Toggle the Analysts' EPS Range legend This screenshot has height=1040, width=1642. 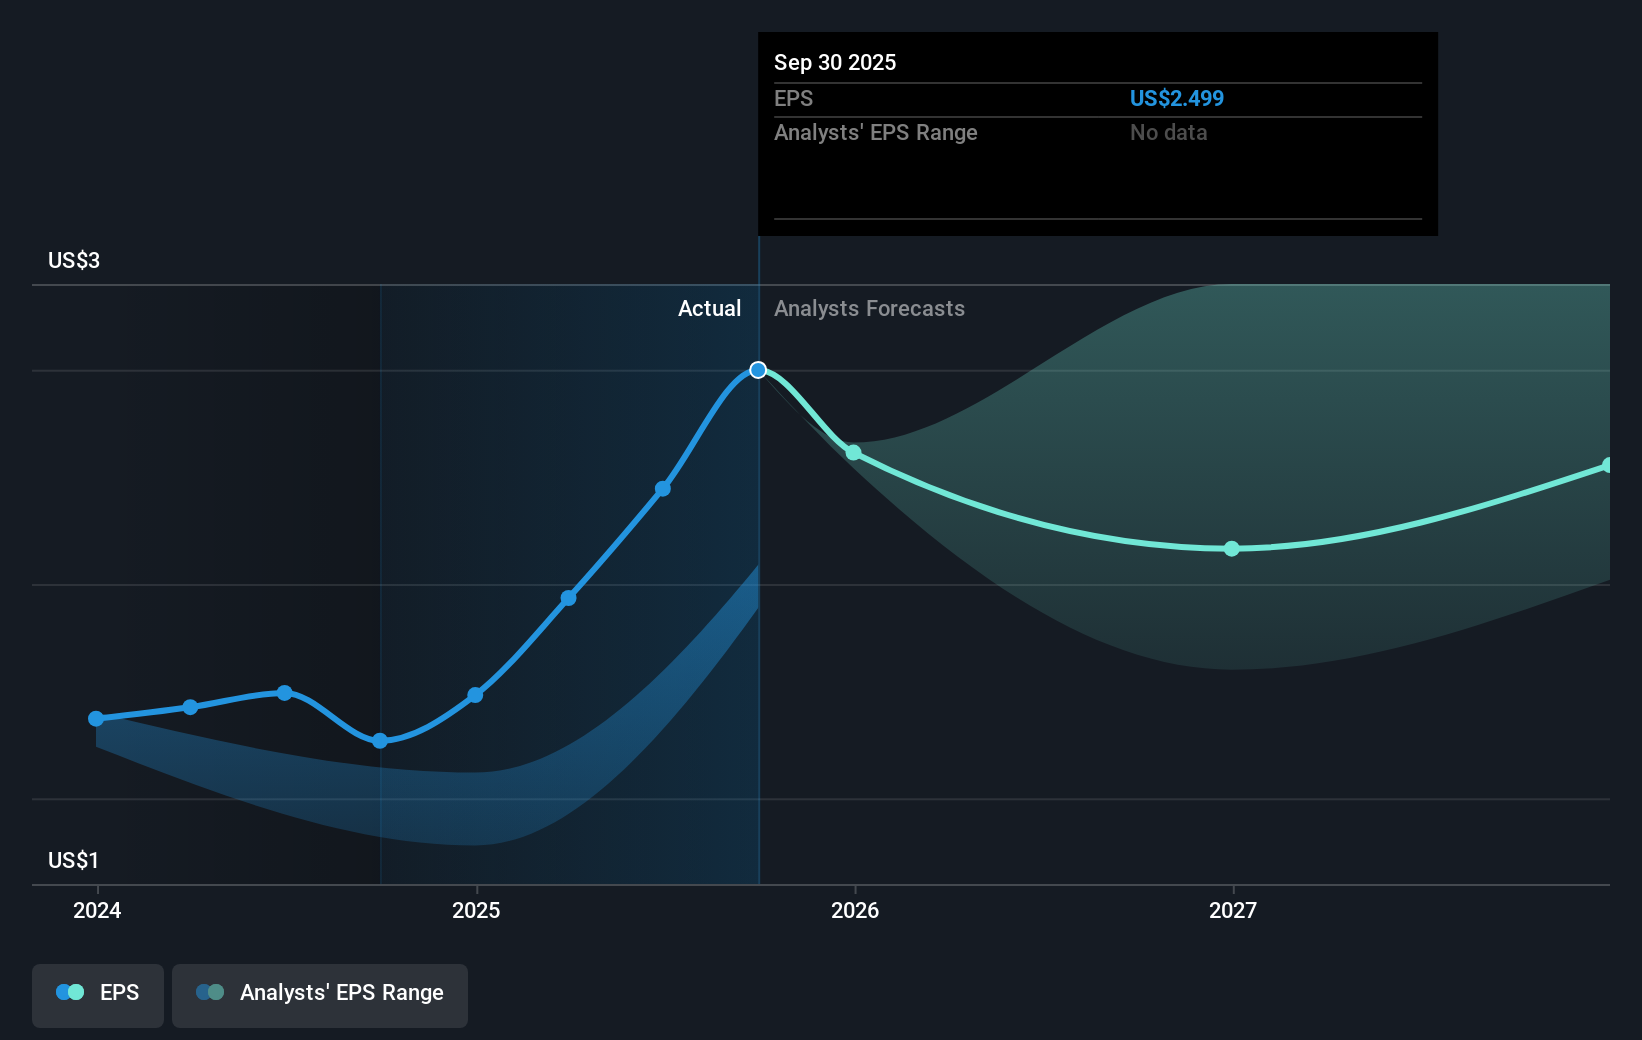[320, 995]
